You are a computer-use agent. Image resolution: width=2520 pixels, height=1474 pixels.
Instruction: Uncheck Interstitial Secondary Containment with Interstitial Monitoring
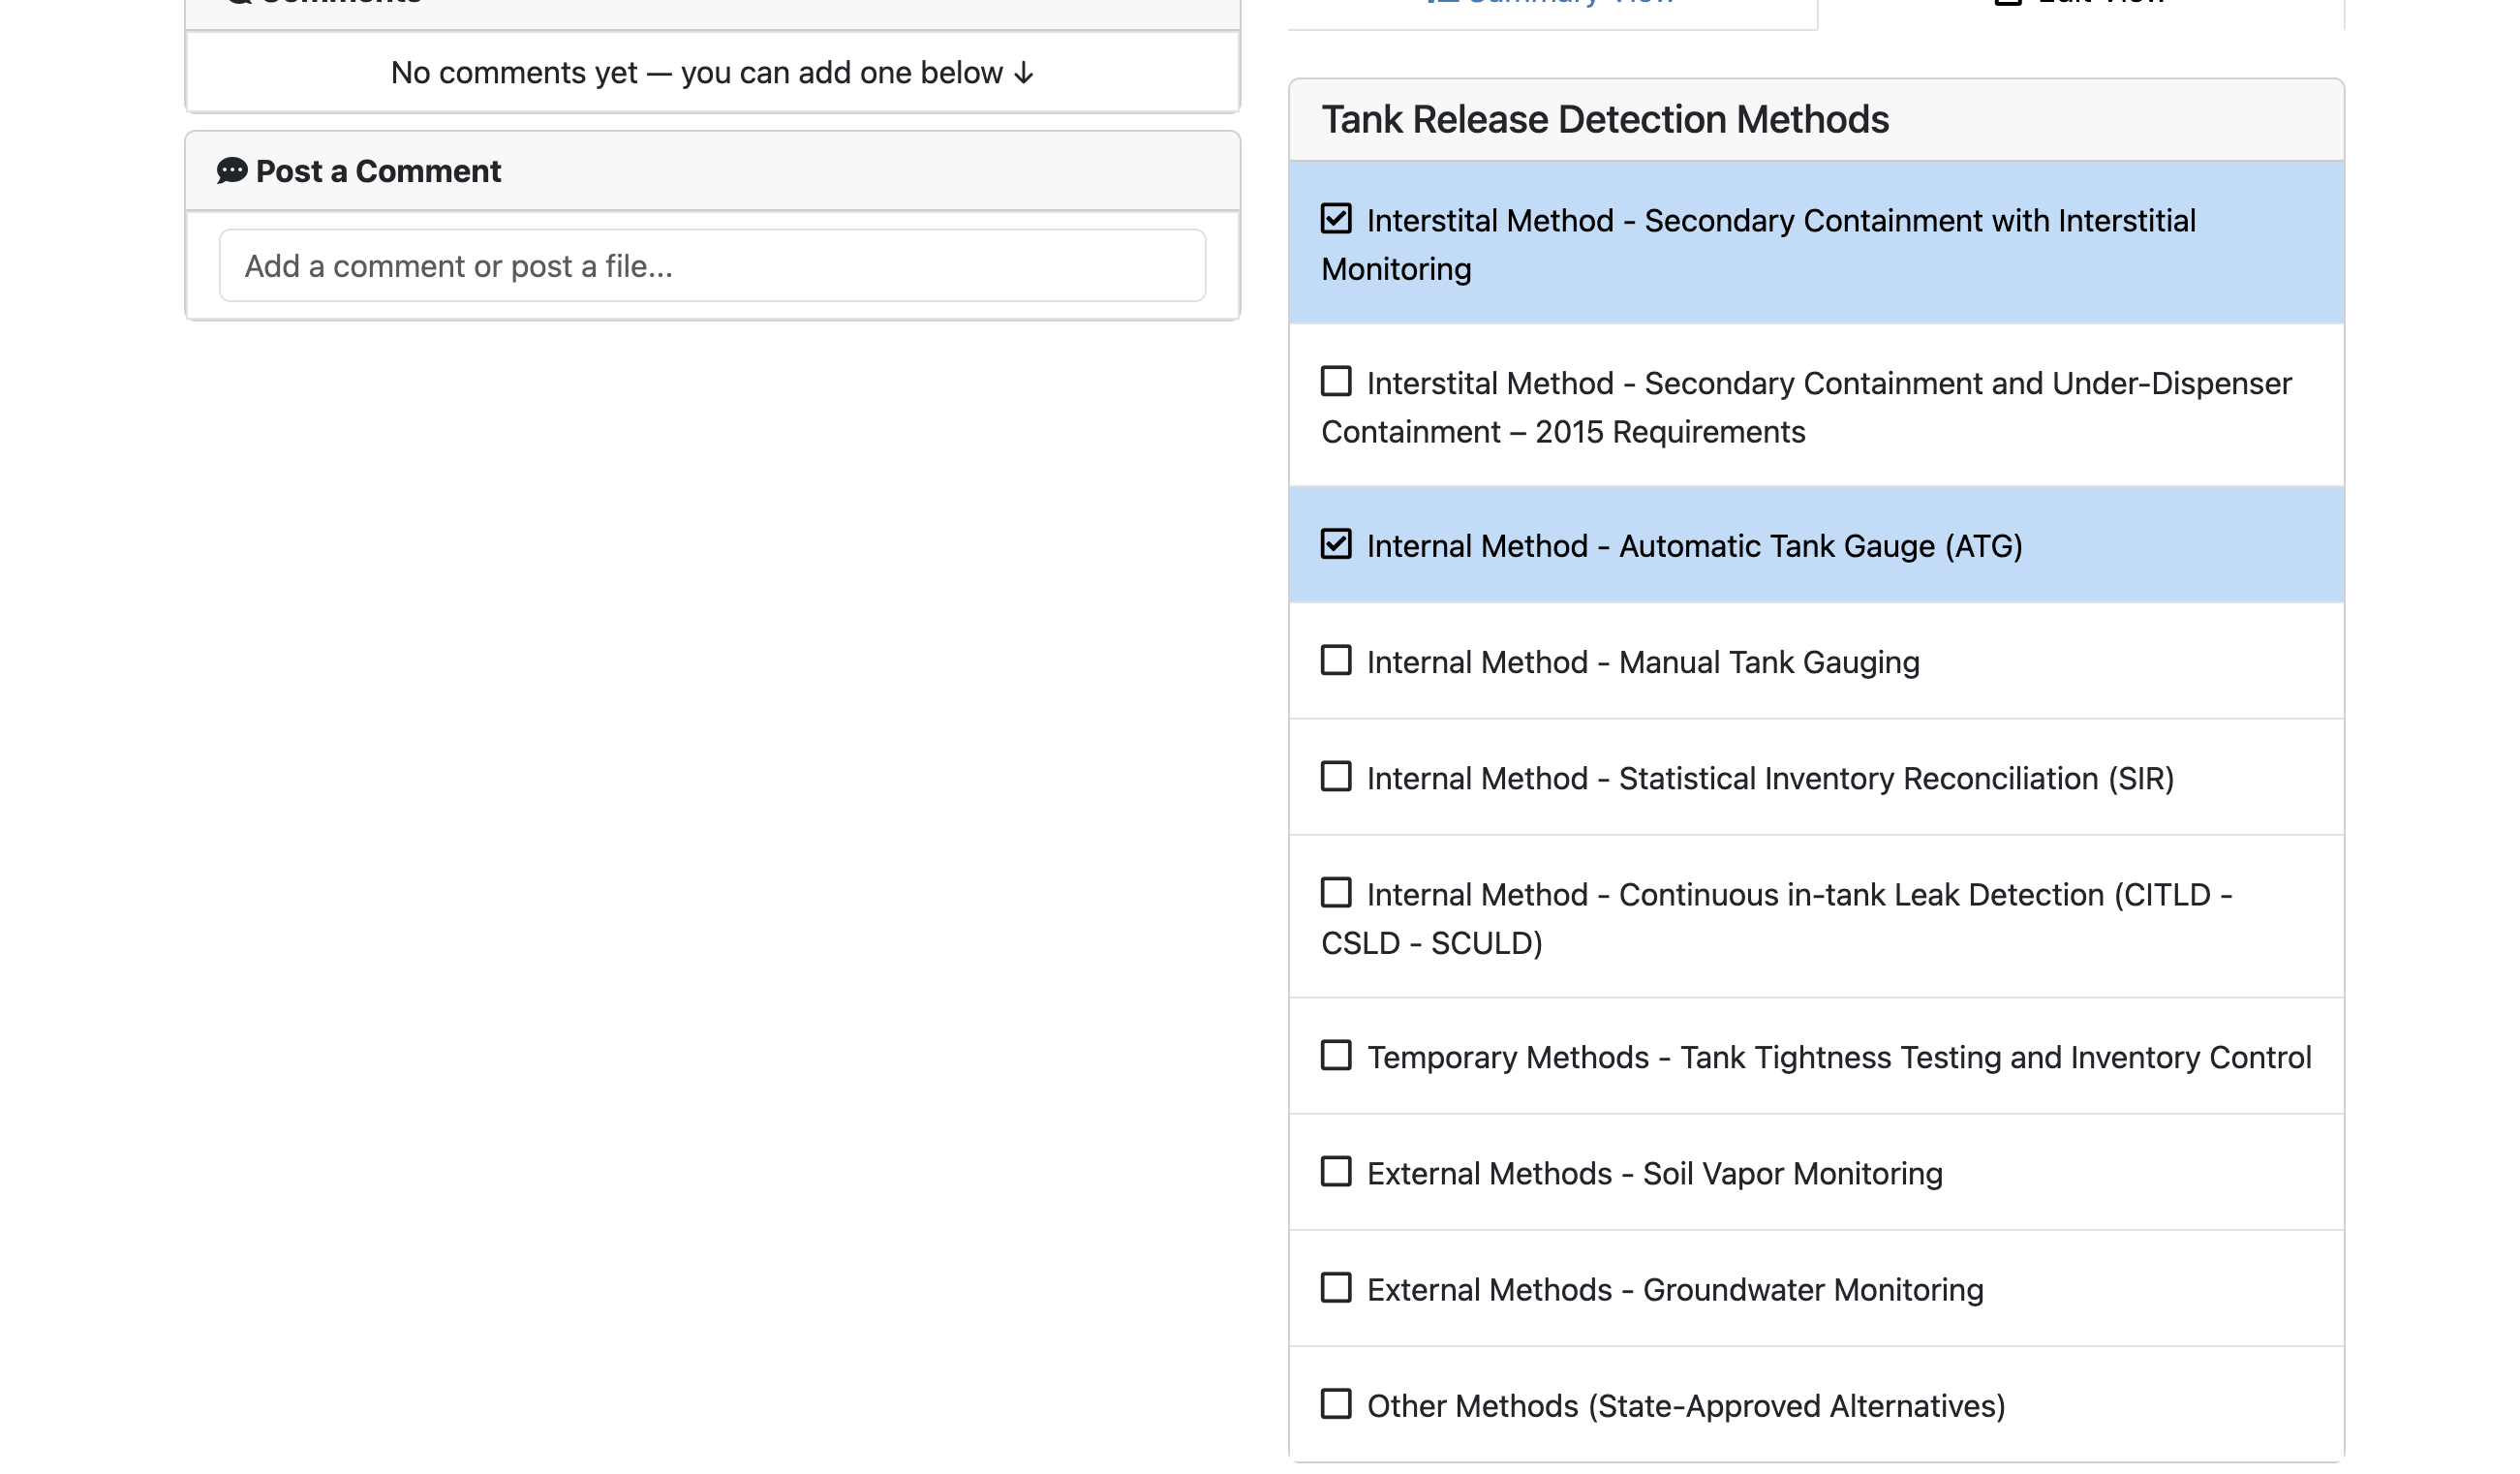point(1336,219)
